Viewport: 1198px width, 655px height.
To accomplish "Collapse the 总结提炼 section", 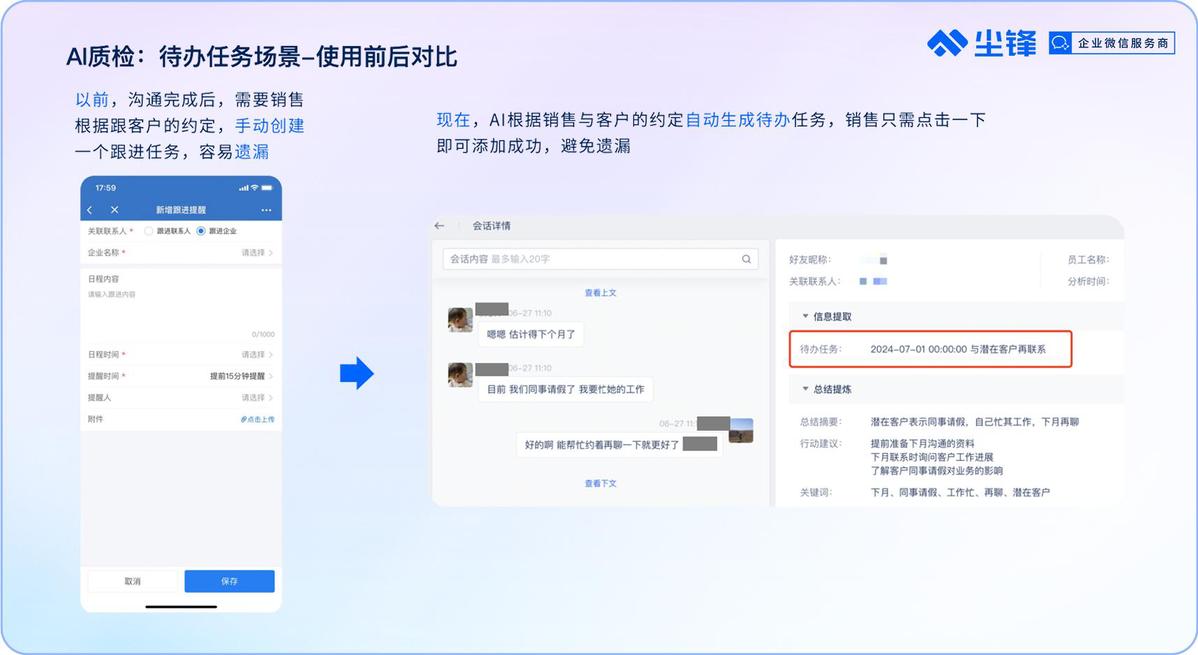I will pyautogui.click(x=805, y=388).
